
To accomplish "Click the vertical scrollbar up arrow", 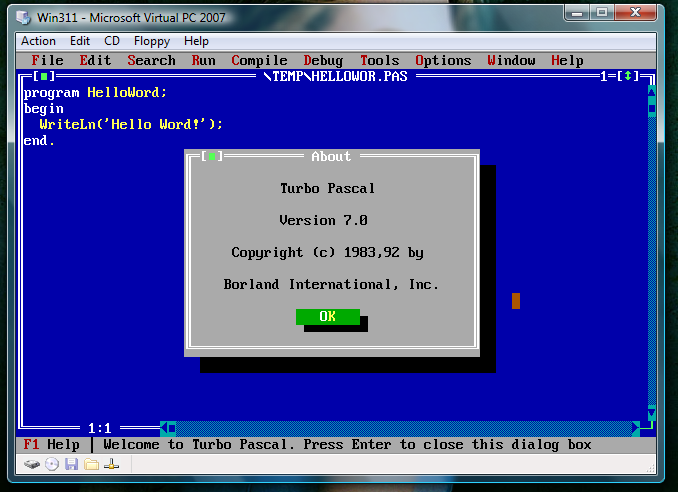I will [652, 91].
